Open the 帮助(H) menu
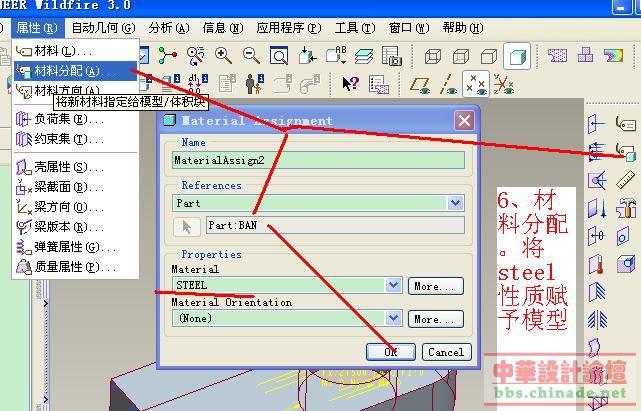 pyautogui.click(x=463, y=28)
